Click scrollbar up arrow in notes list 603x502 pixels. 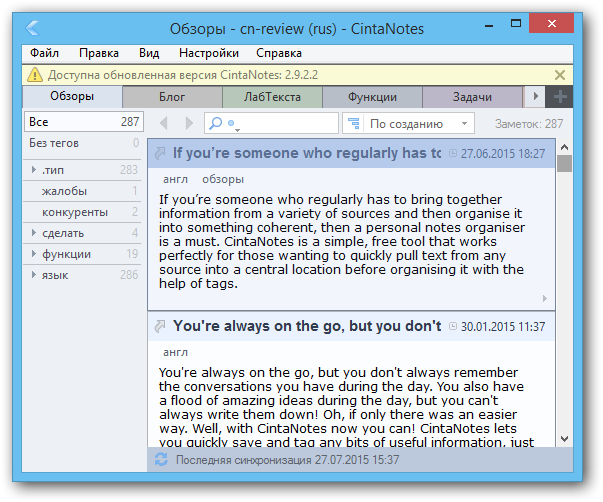tap(564, 147)
